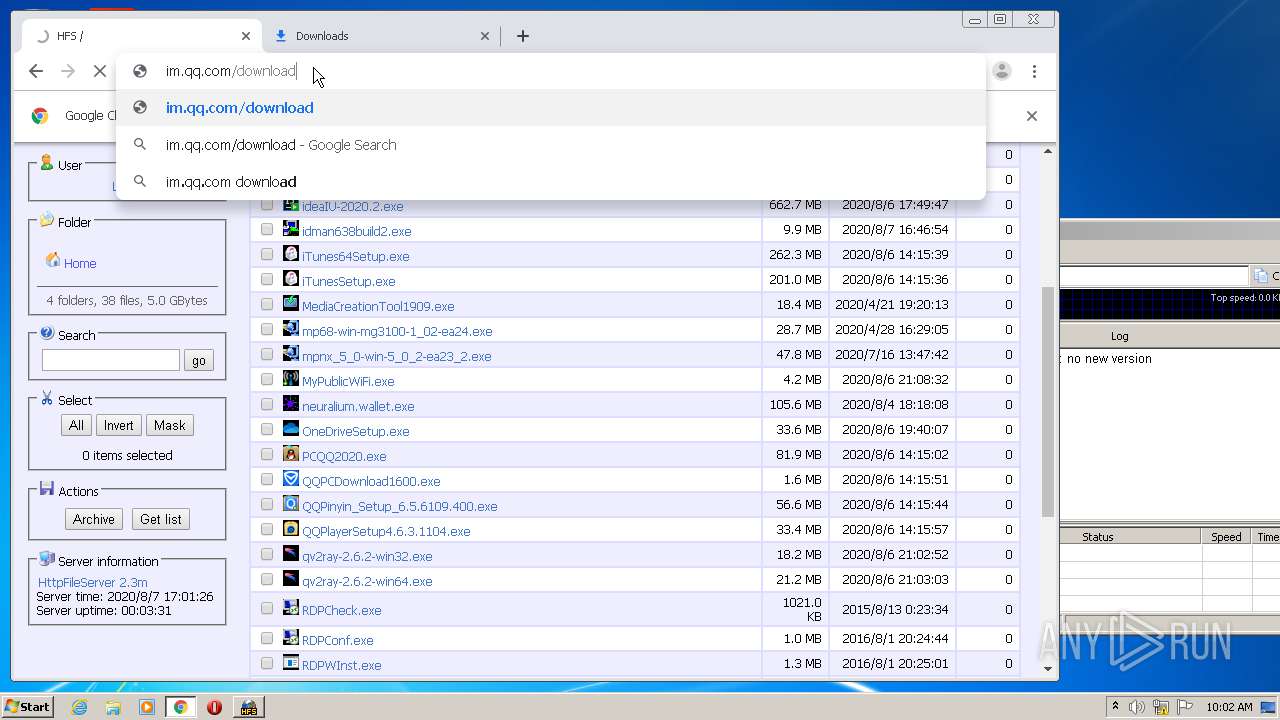Check the idealU-2020.2.exe checkbox
The image size is (1280, 720).
[x=267, y=205]
